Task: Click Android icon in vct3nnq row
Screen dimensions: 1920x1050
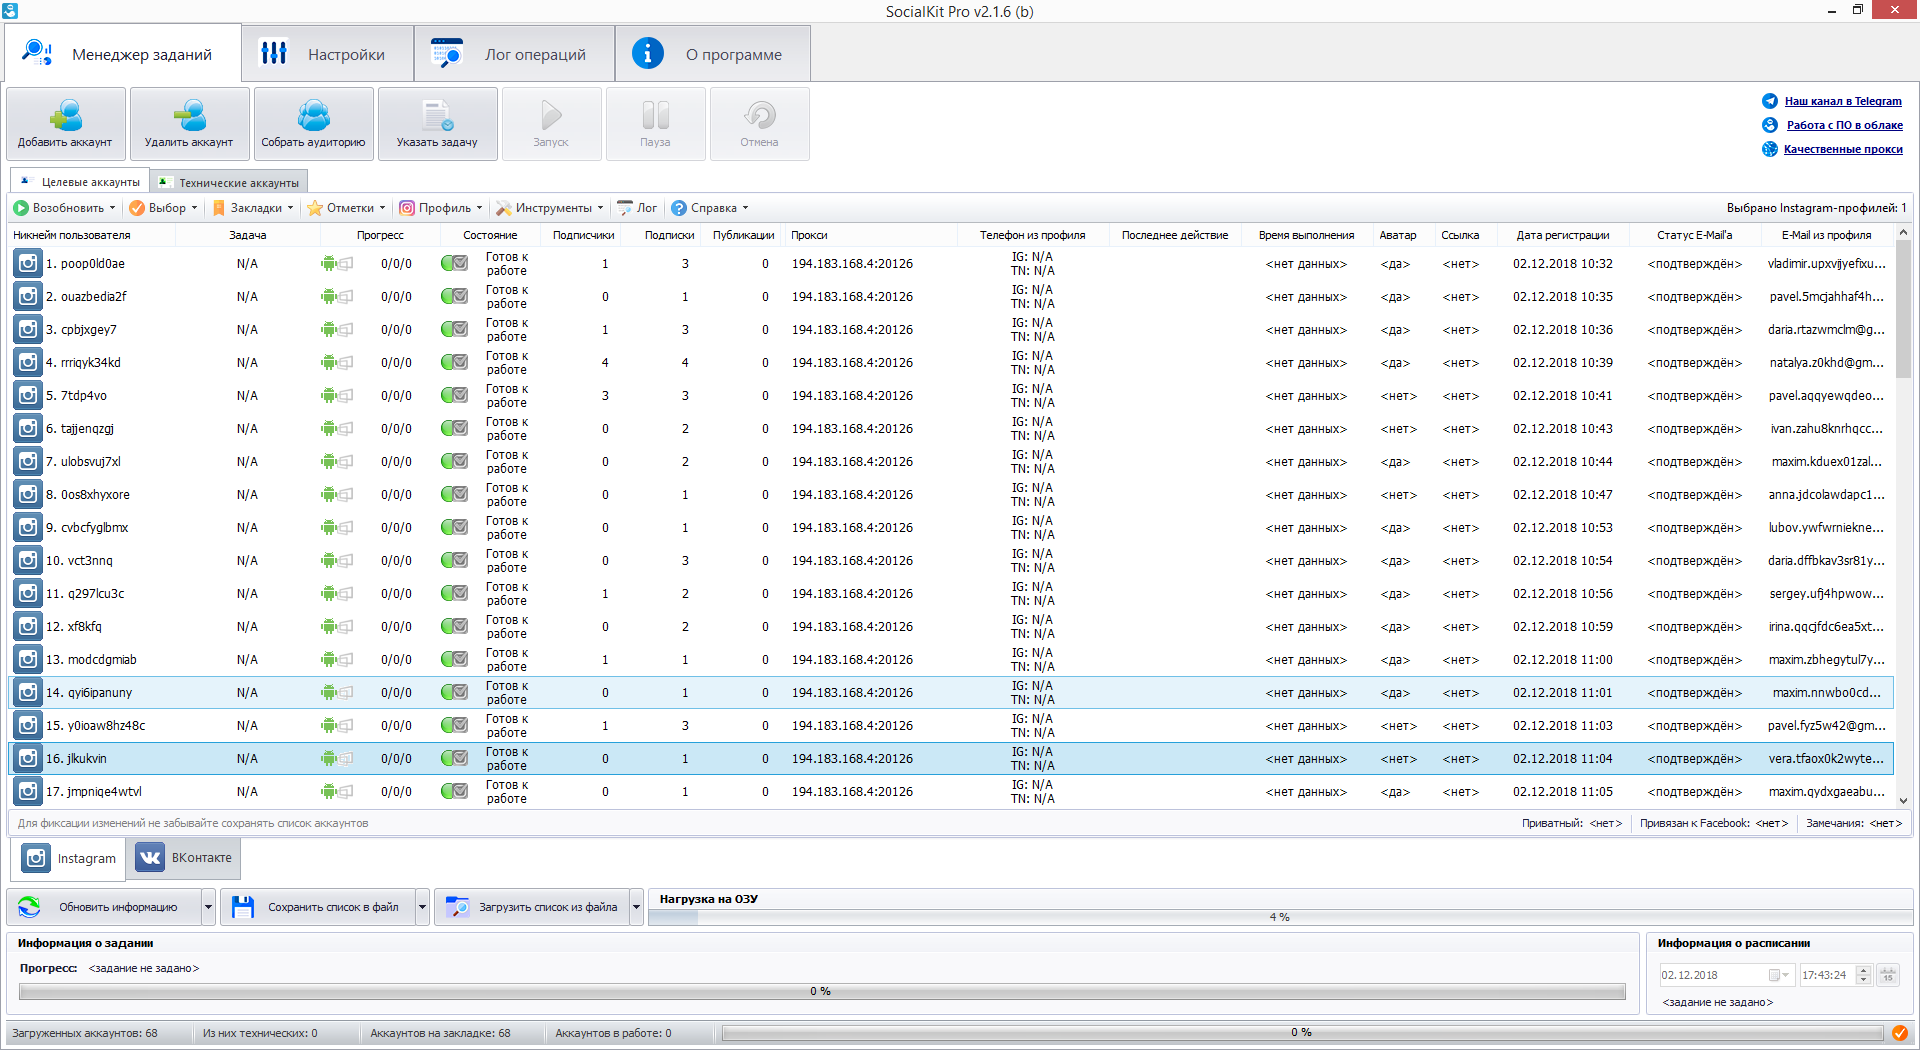Action: (x=329, y=561)
